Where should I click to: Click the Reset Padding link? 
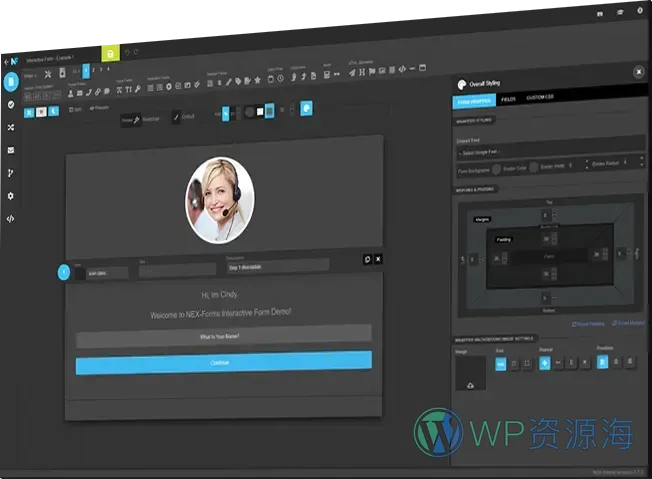tap(588, 324)
